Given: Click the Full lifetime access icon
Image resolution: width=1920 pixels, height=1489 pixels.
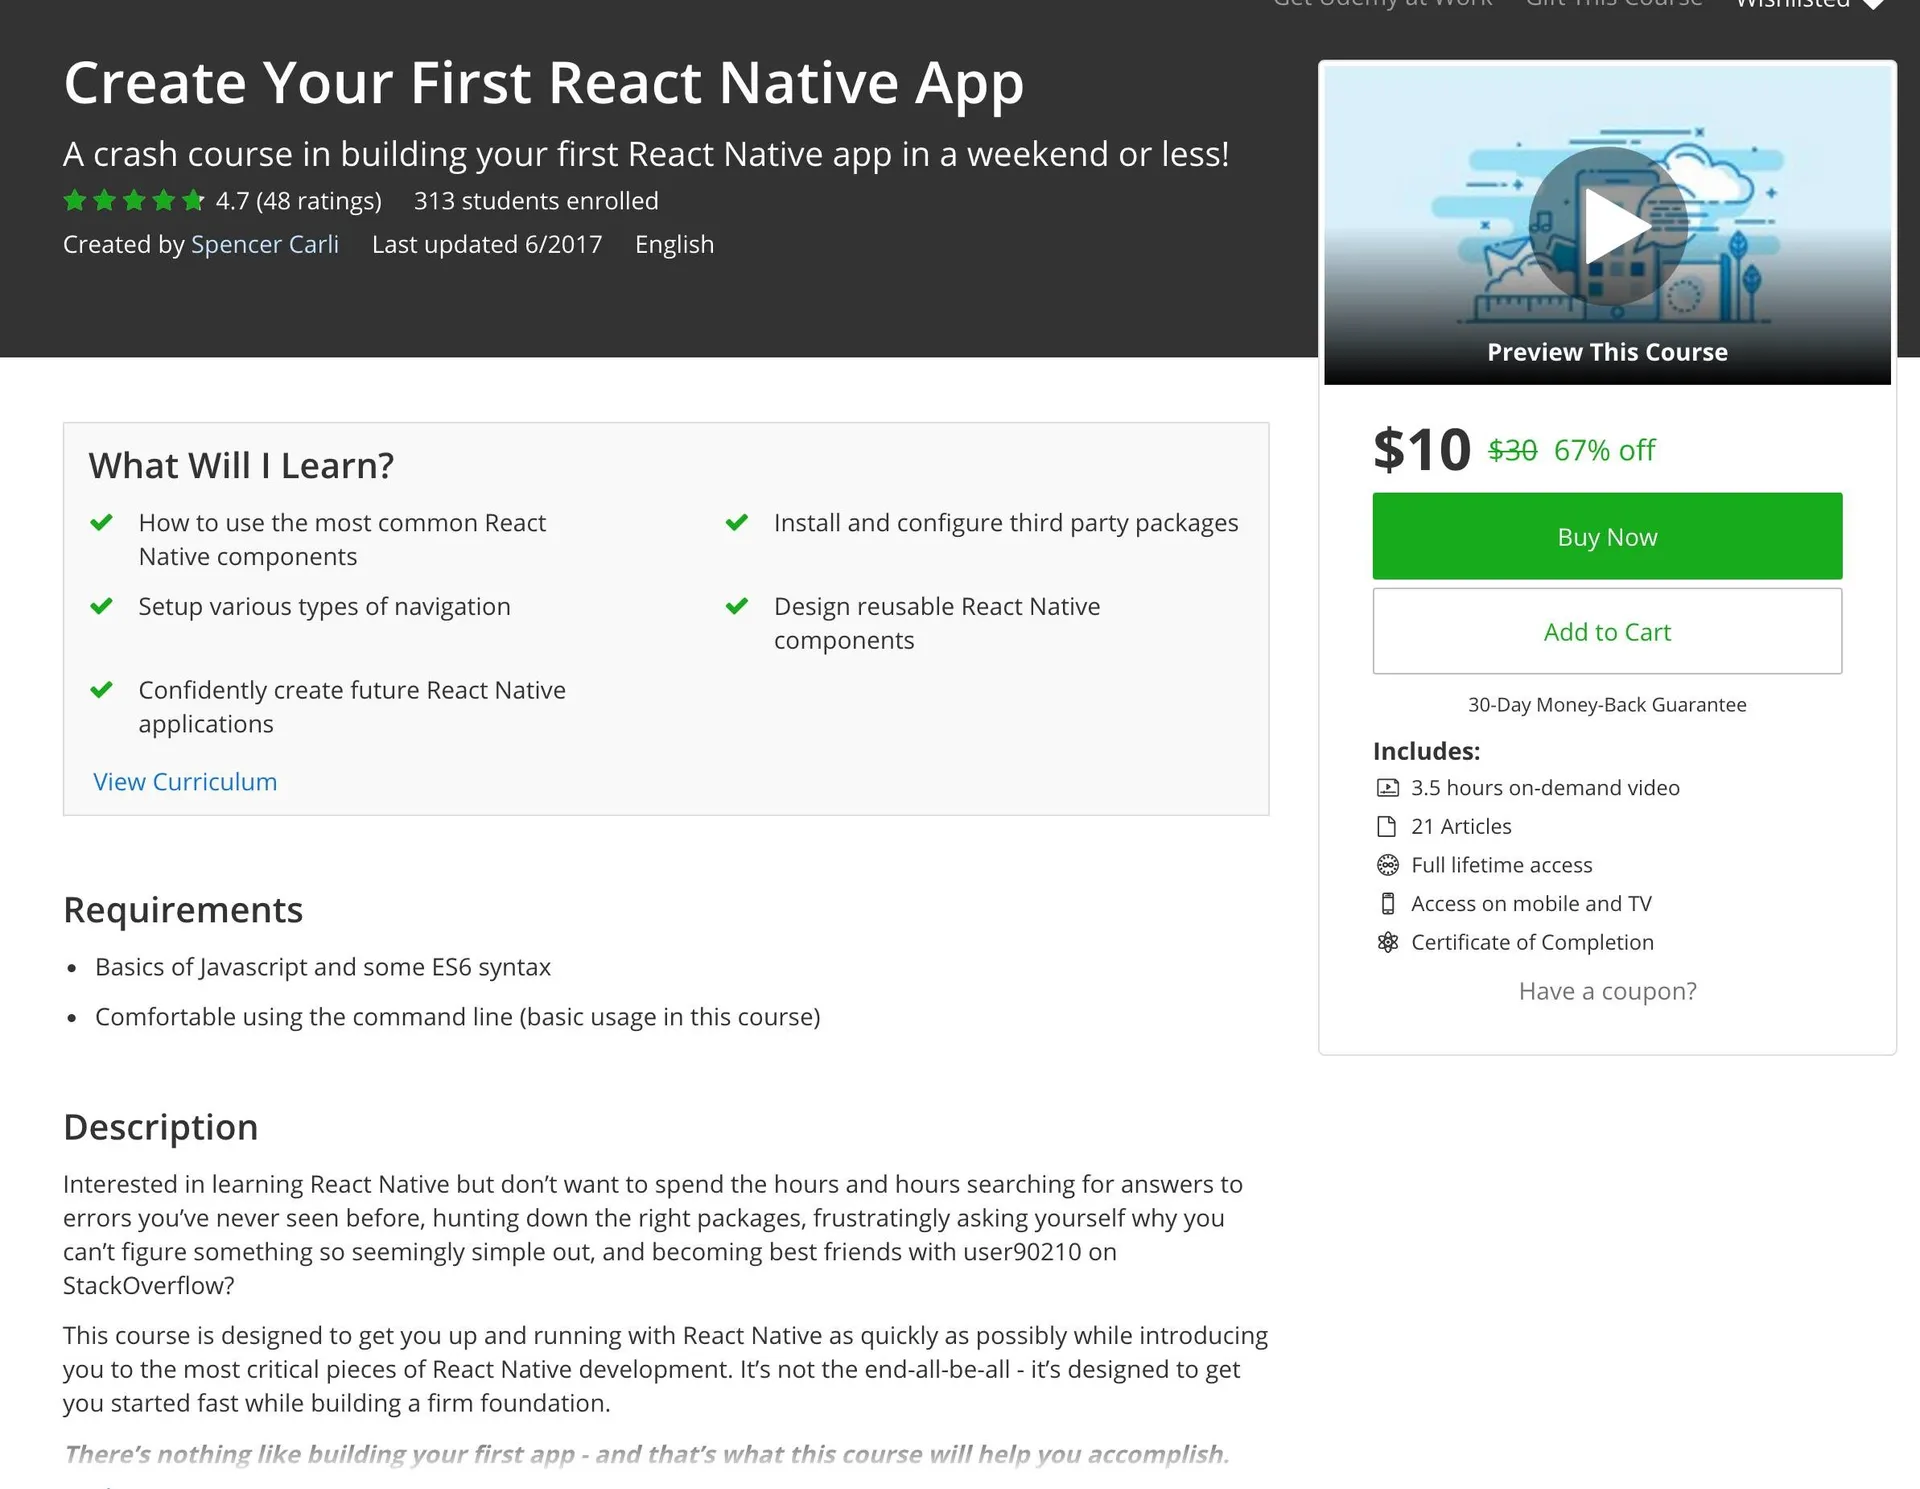Looking at the screenshot, I should pos(1387,865).
